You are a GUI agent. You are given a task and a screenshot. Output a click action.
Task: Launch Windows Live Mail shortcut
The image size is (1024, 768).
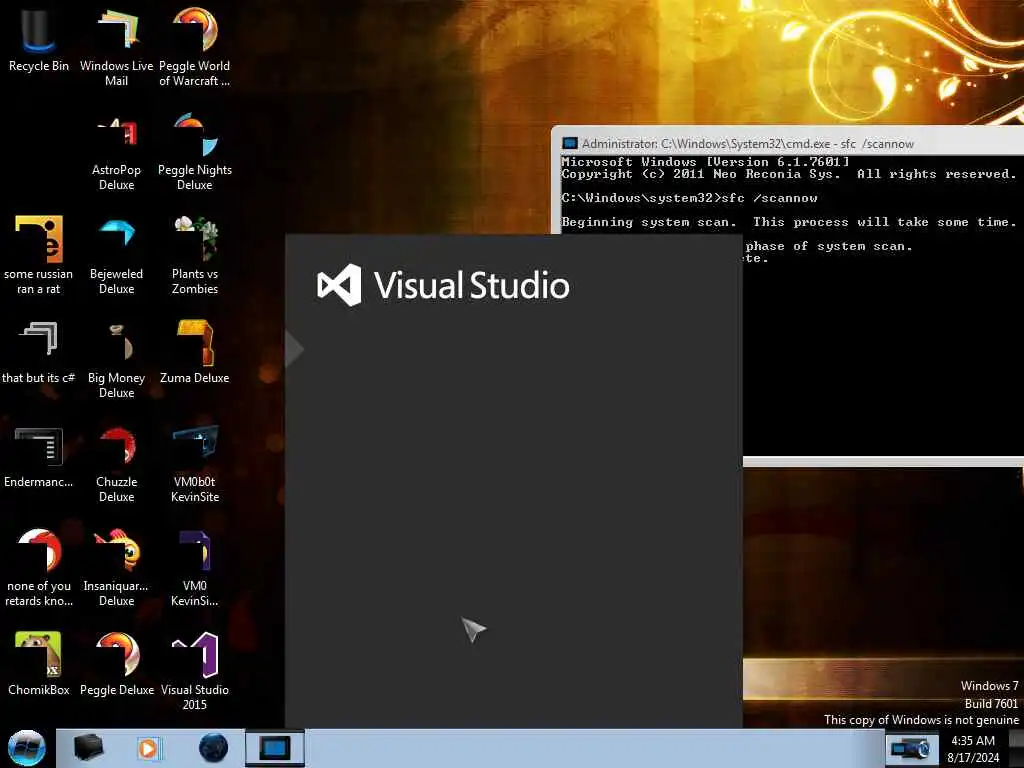click(x=116, y=47)
